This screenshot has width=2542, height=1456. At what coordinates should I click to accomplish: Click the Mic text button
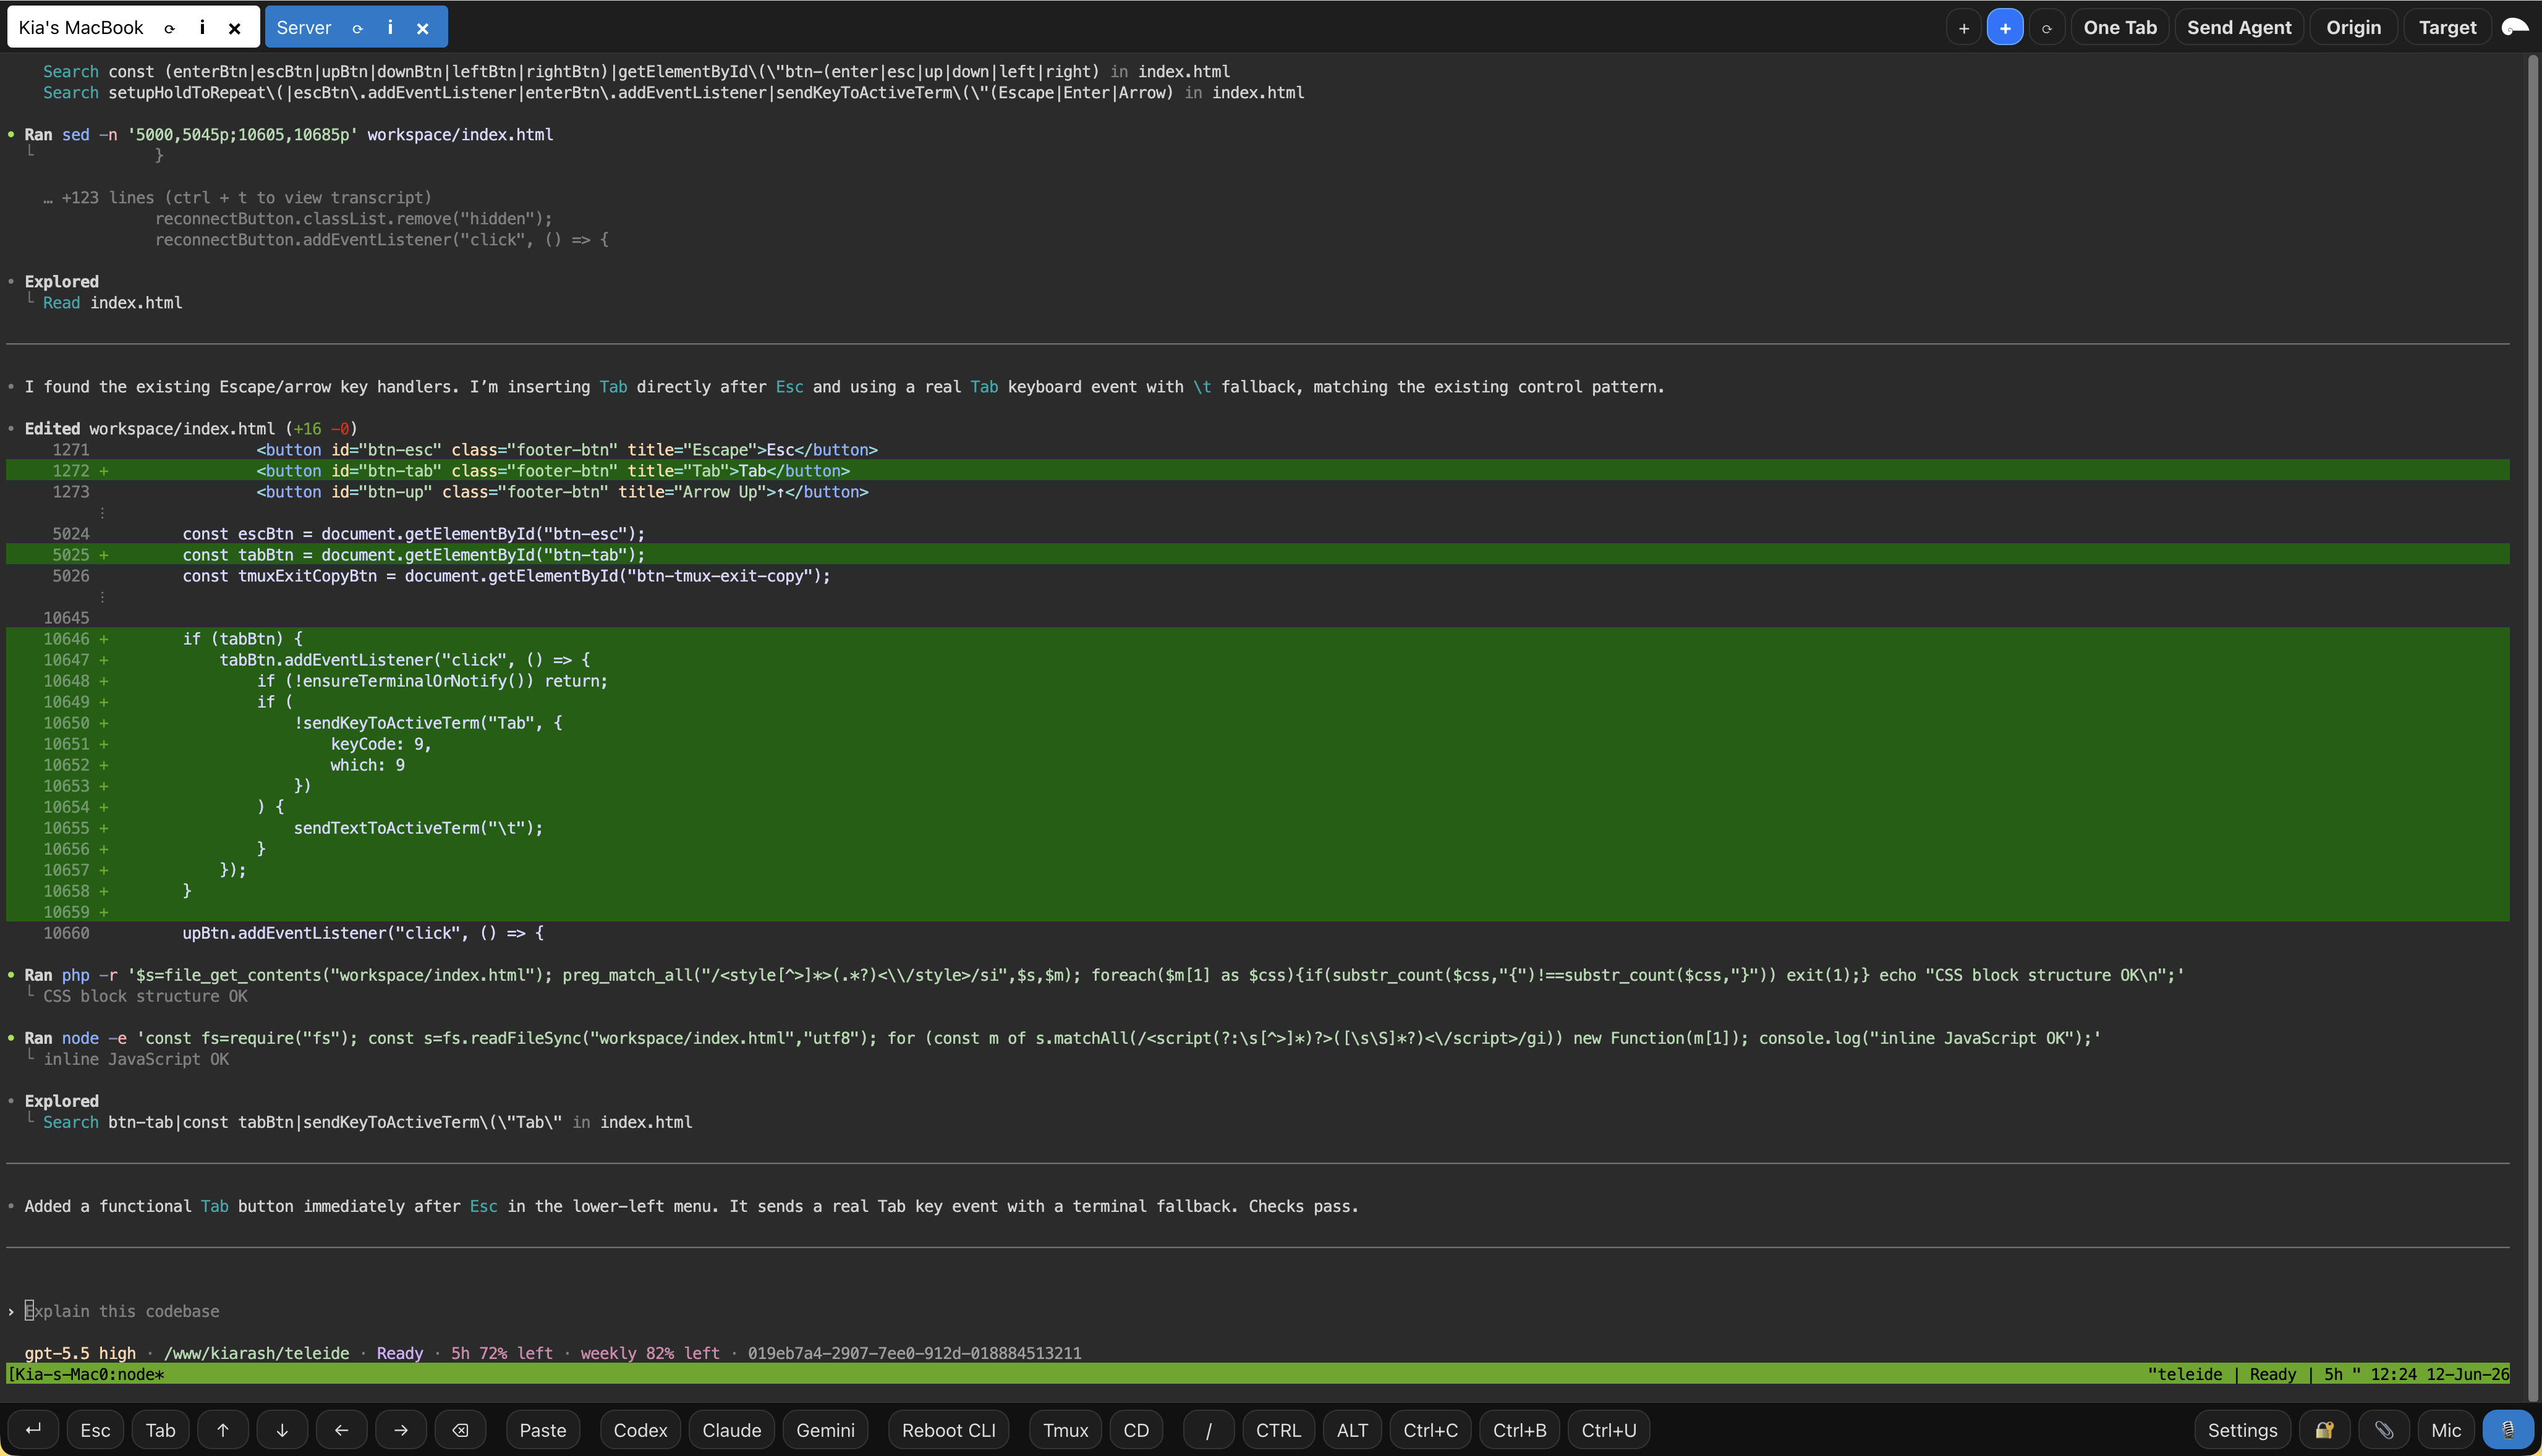click(x=2446, y=1430)
